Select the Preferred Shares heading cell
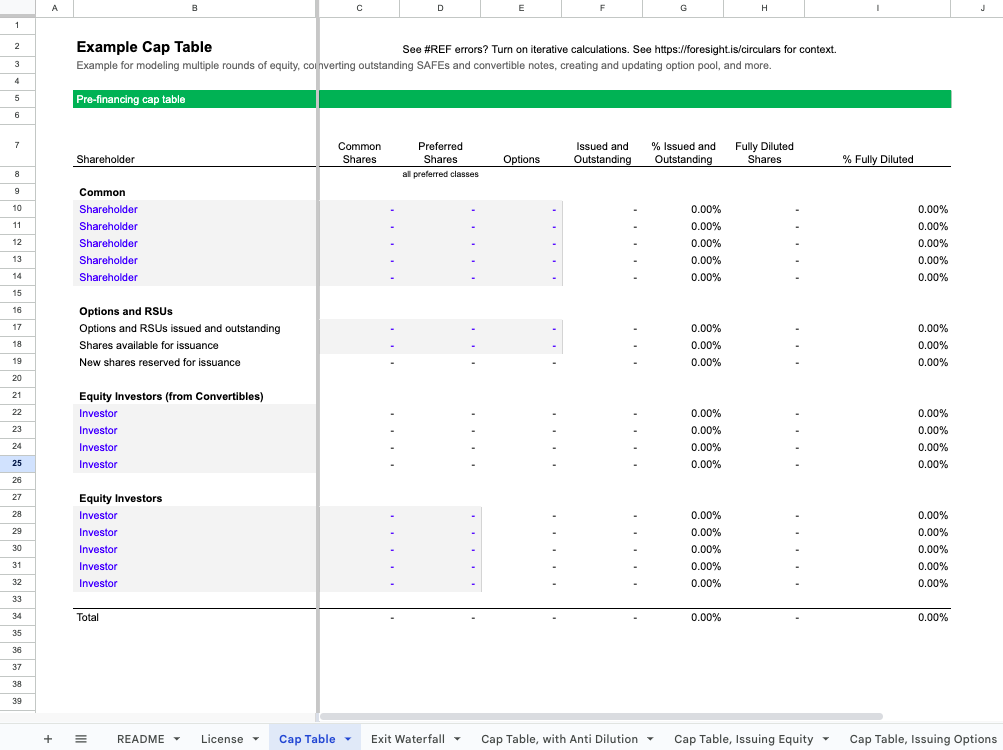The width and height of the screenshot is (1003, 750). (x=440, y=153)
